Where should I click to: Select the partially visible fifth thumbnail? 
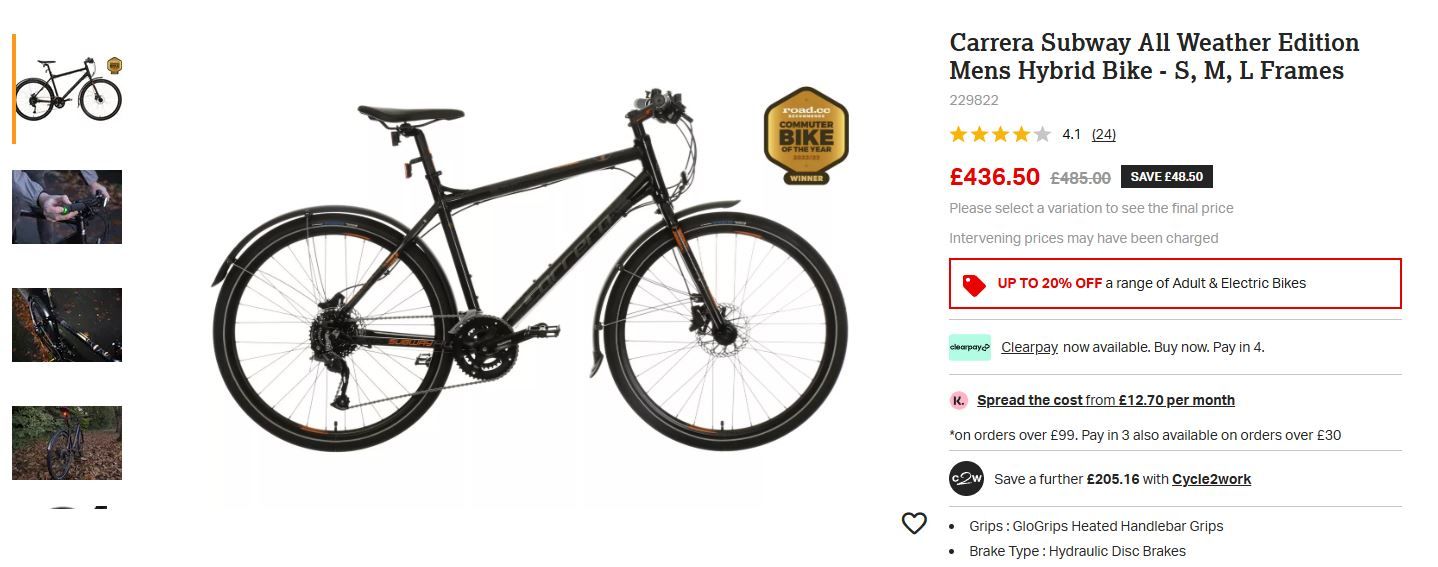coord(67,509)
